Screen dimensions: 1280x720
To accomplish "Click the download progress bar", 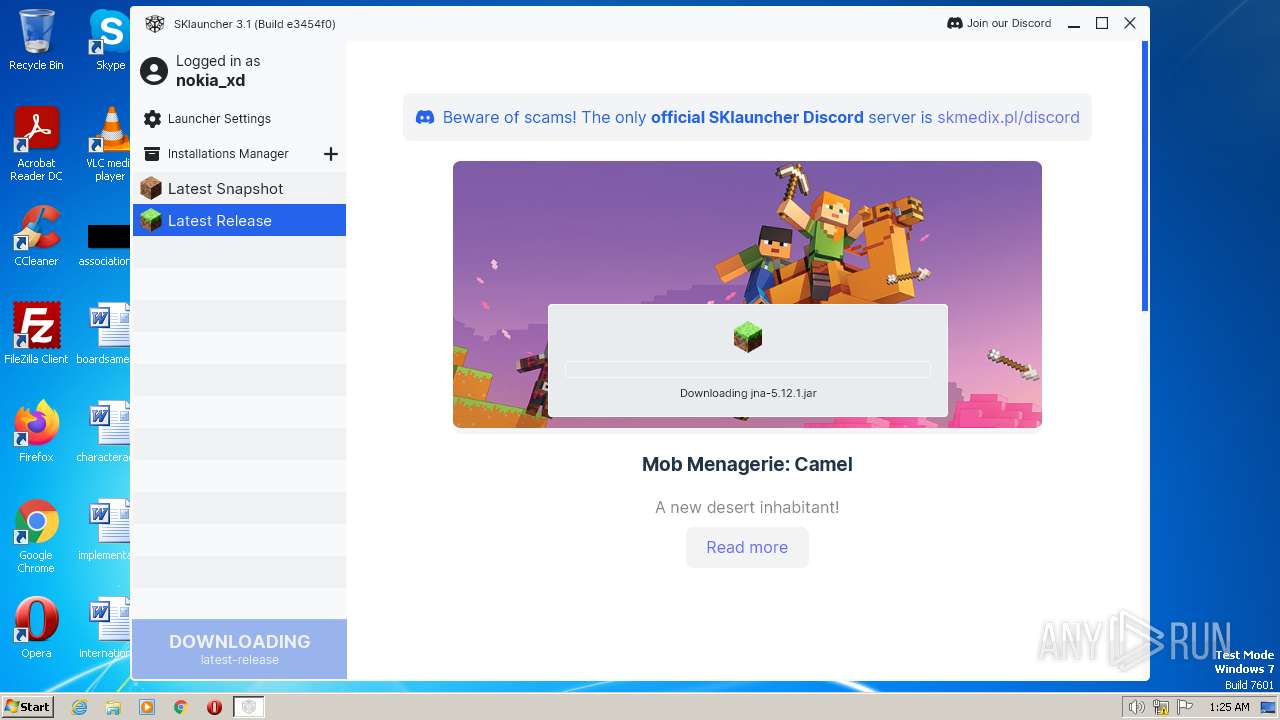I will tap(748, 370).
